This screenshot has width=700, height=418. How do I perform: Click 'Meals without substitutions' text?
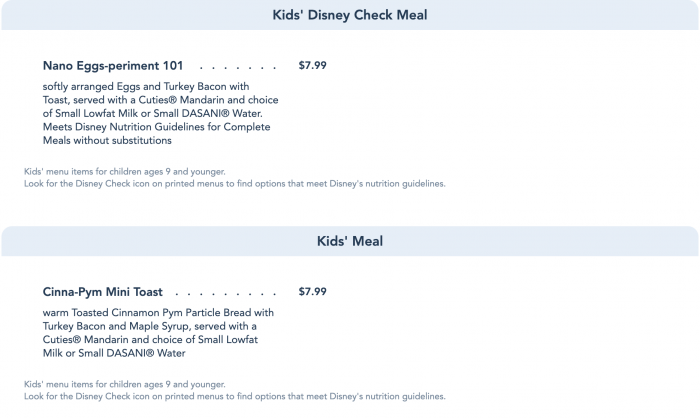tap(107, 140)
